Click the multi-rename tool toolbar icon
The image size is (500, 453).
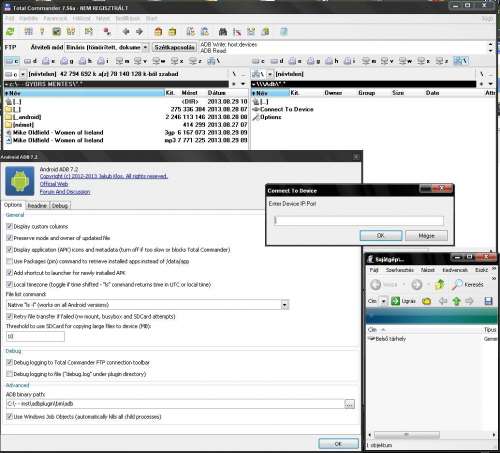[237, 32]
